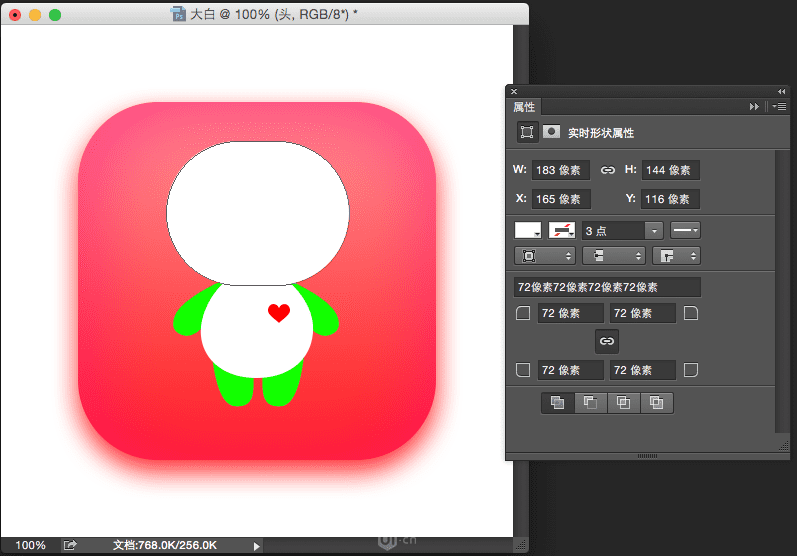This screenshot has width=797, height=556.
Task: Open the Properties panel flyout menu
Action: pos(780,107)
